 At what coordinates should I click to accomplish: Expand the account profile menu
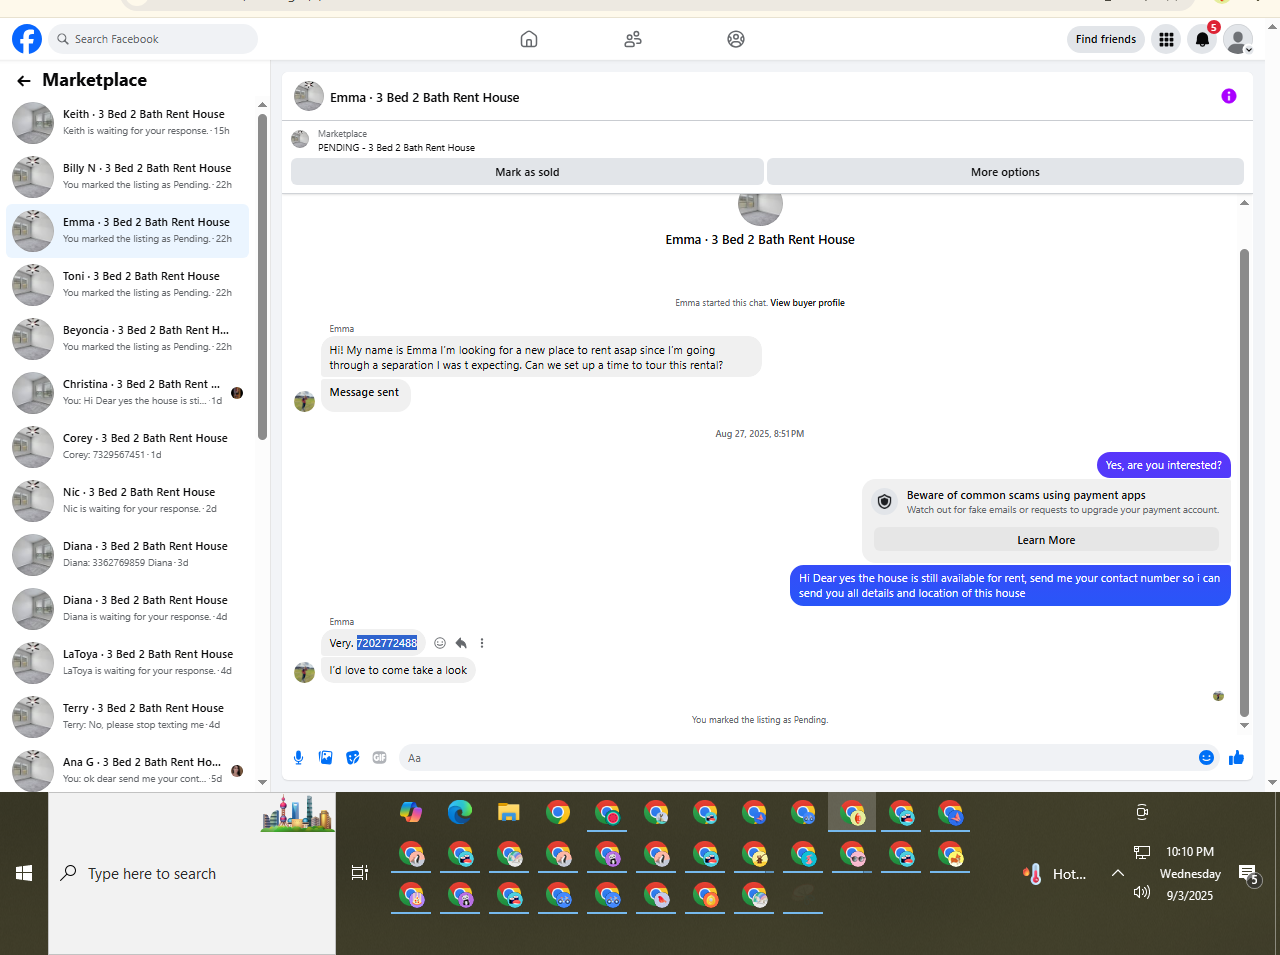click(1238, 39)
